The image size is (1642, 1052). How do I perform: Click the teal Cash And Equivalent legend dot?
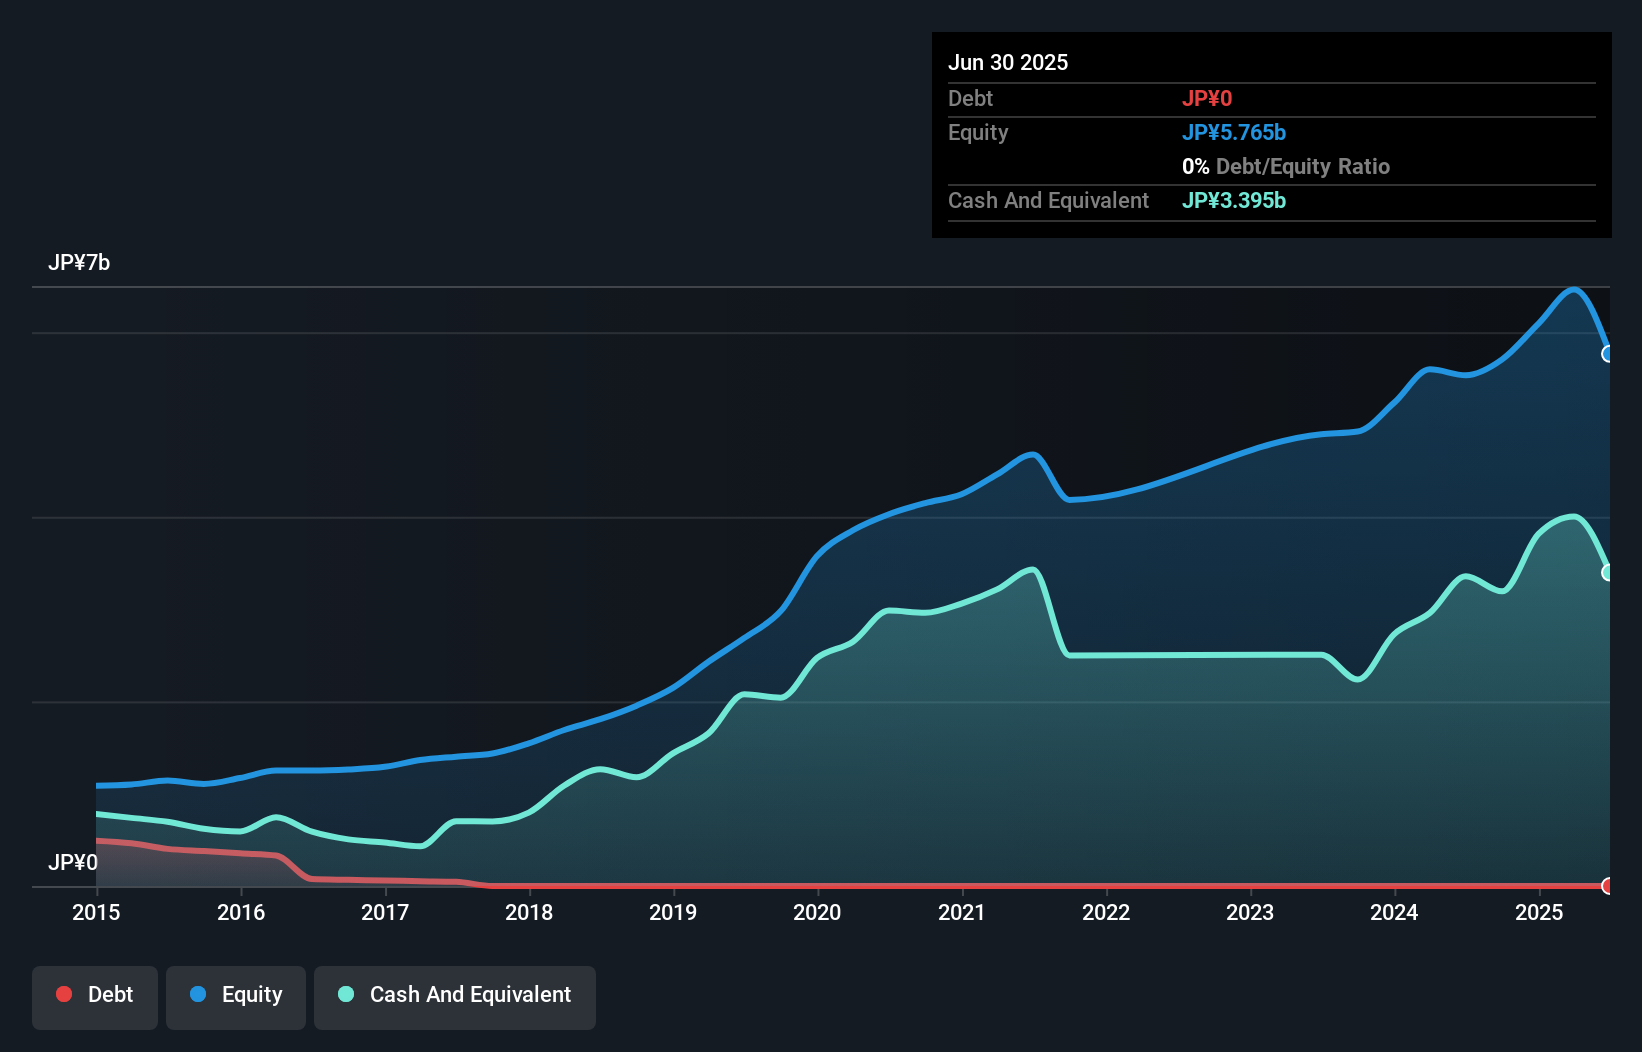[345, 994]
